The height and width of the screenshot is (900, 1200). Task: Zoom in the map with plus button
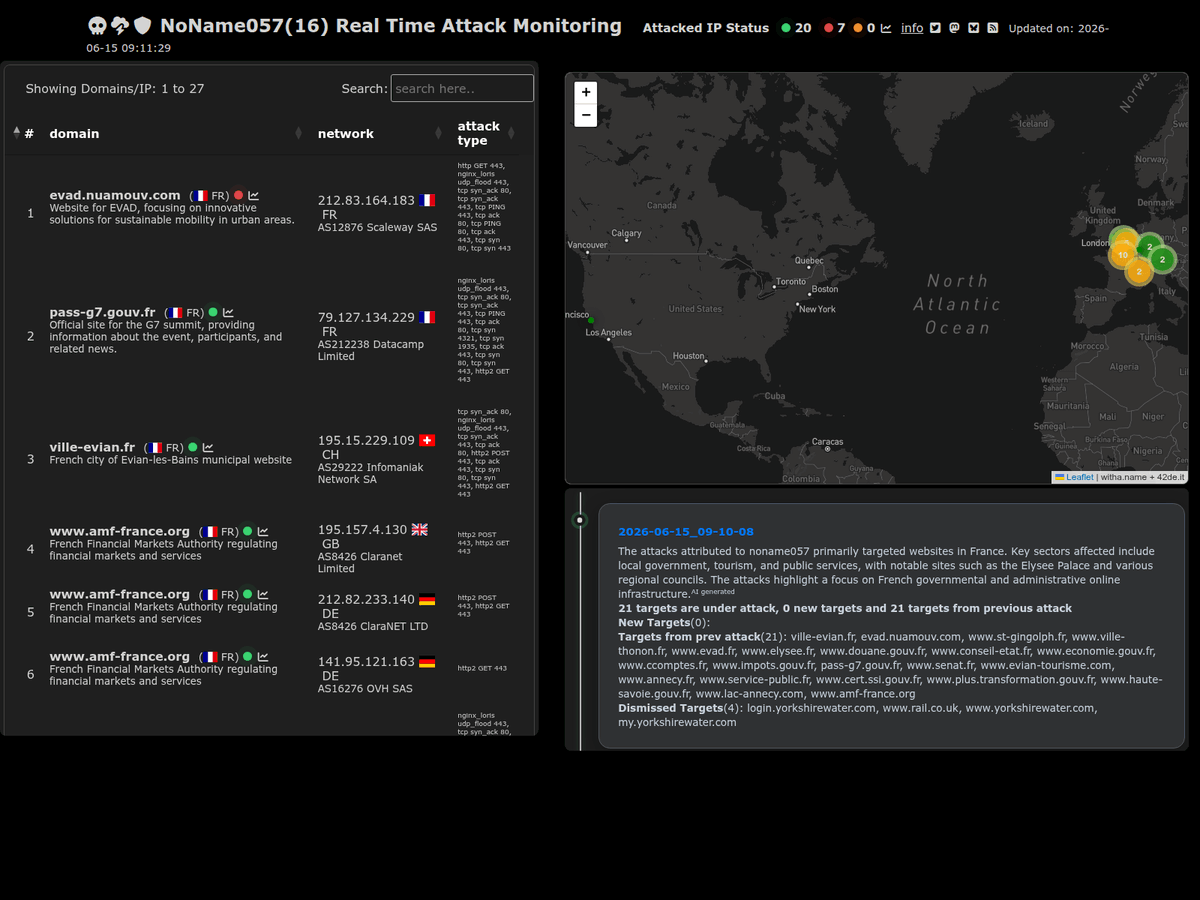pos(586,92)
